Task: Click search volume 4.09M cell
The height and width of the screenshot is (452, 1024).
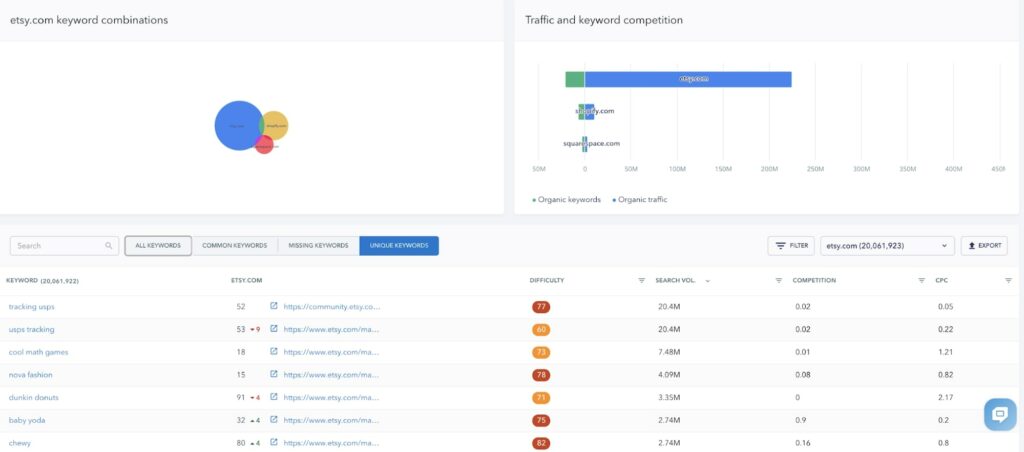Action: coord(669,375)
